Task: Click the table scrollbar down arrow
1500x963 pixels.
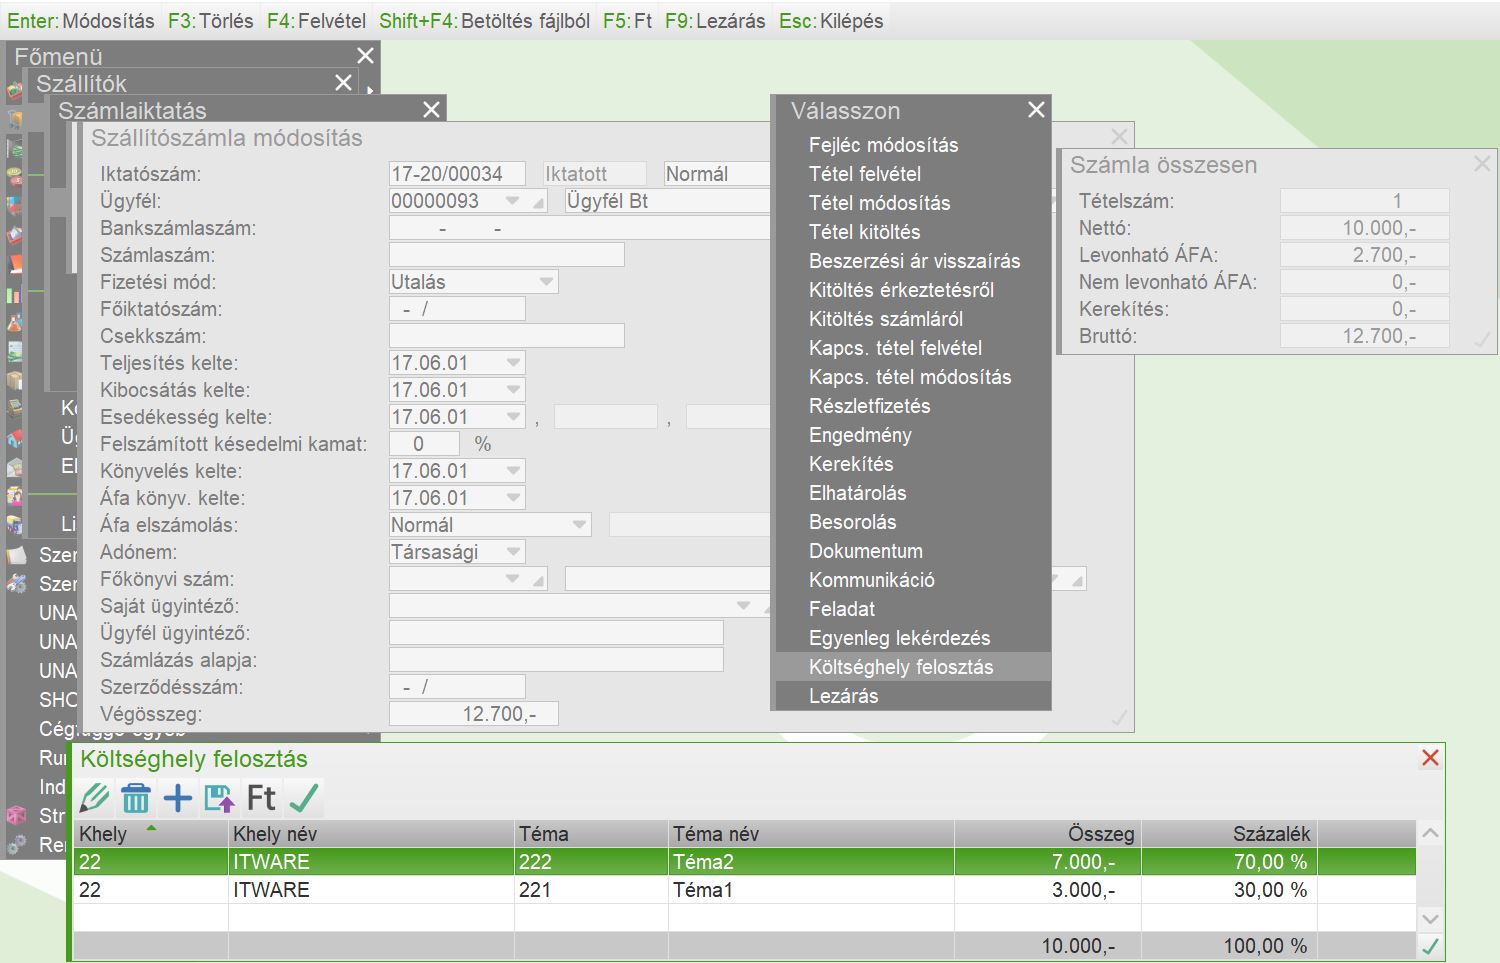Action: (x=1431, y=919)
